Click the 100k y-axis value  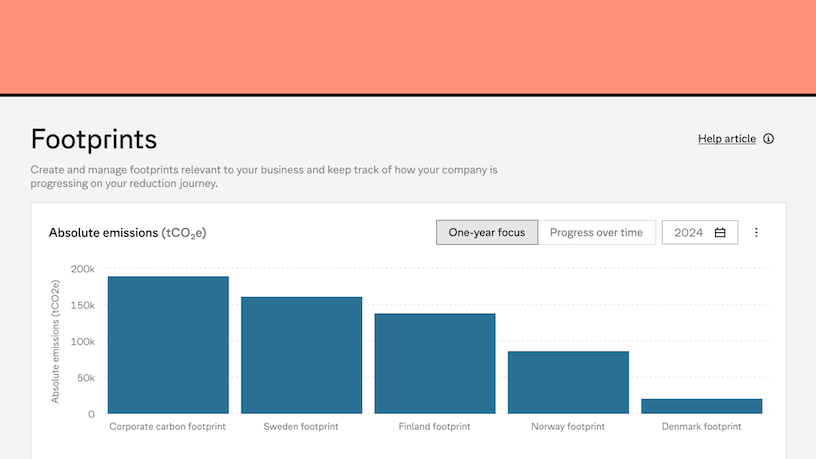pyautogui.click(x=83, y=341)
